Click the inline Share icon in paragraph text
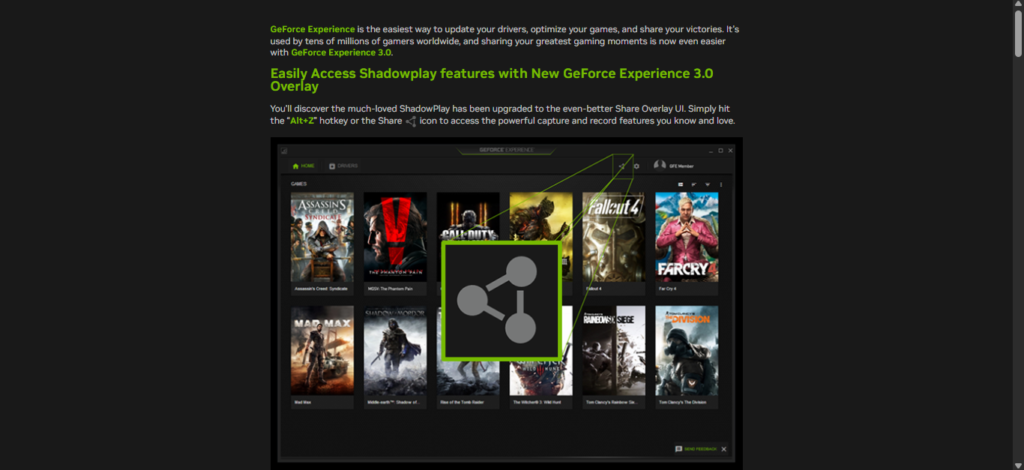This screenshot has height=470, width=1024. point(410,121)
